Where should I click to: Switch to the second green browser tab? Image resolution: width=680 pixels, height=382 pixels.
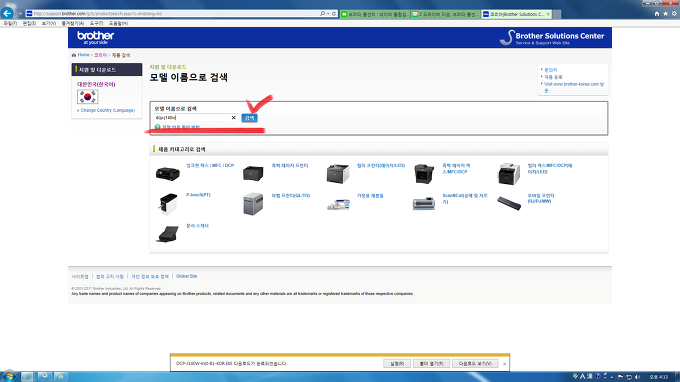pos(445,14)
